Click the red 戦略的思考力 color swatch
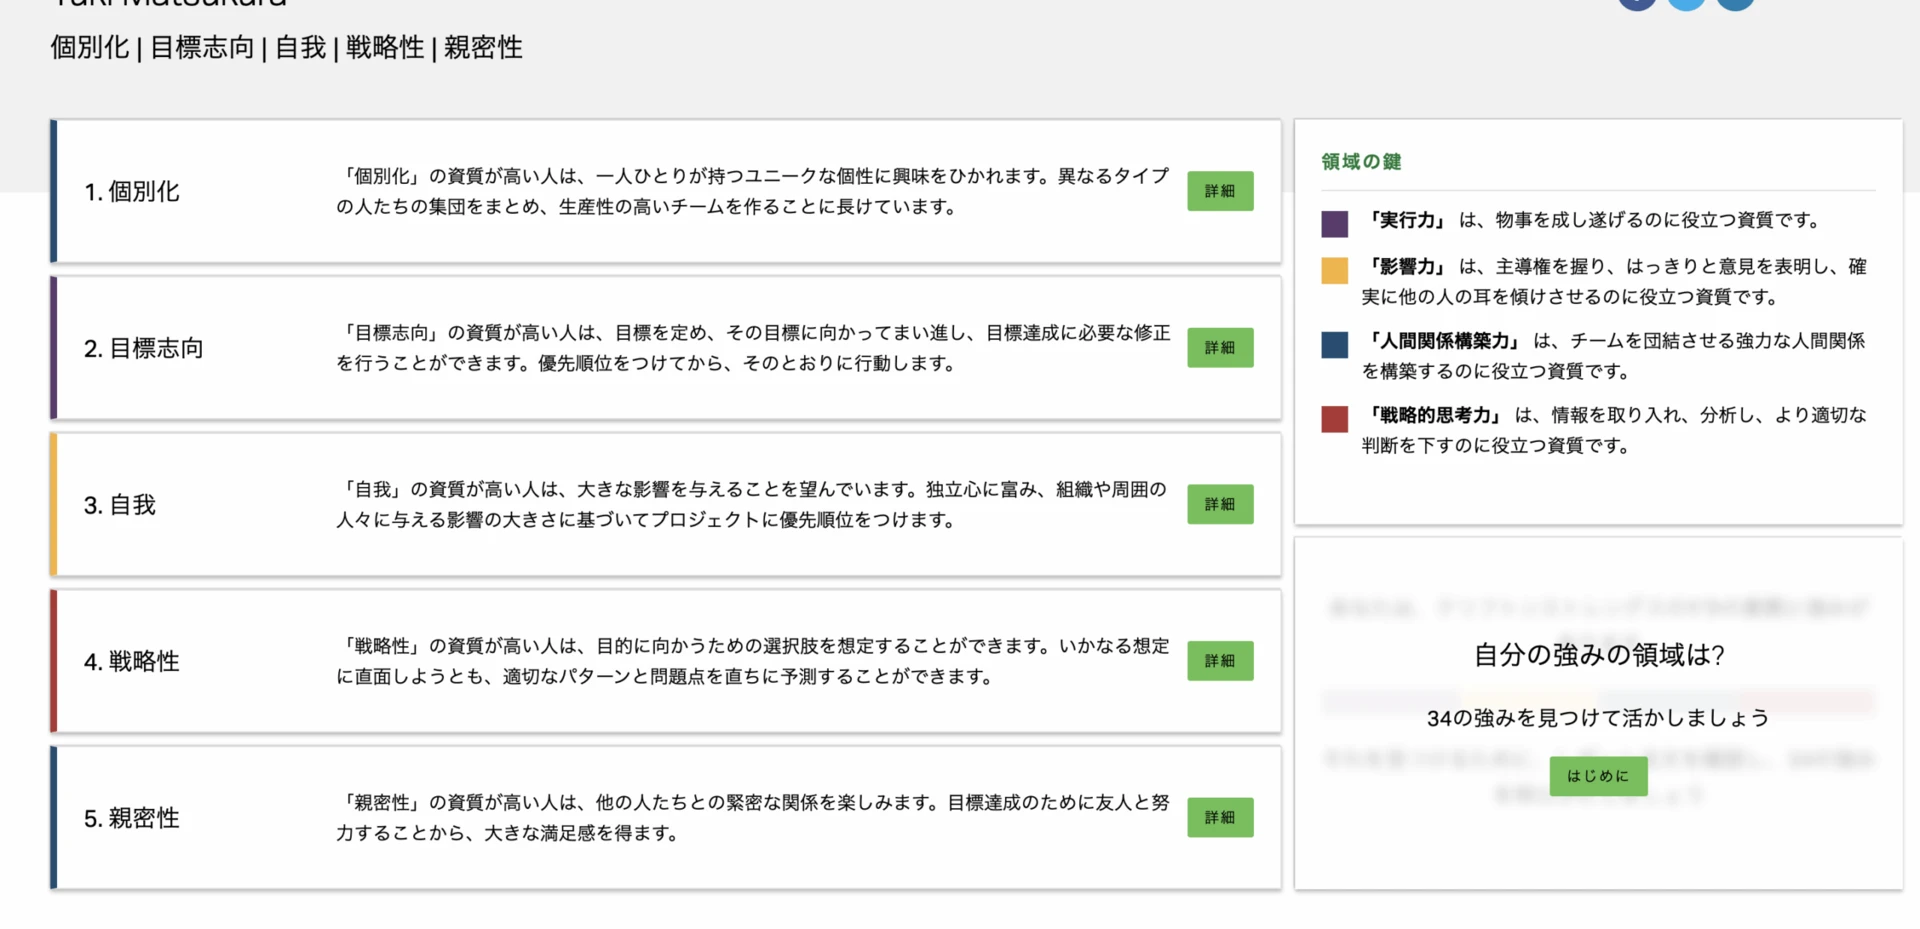The height and width of the screenshot is (929, 1920). [x=1334, y=419]
